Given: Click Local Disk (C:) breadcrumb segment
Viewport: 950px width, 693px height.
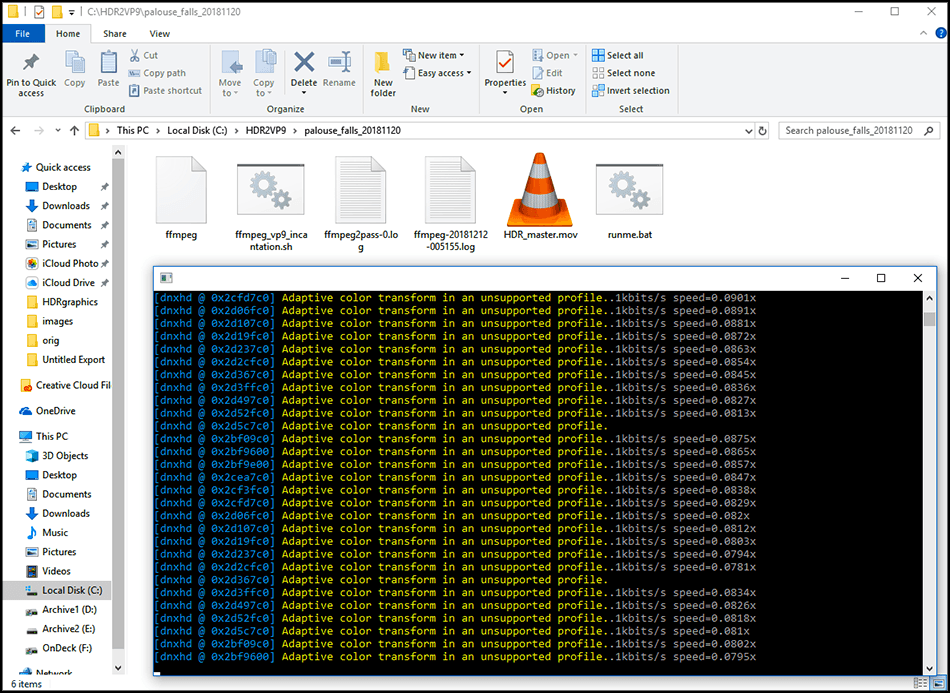Looking at the screenshot, I should coord(198,130).
